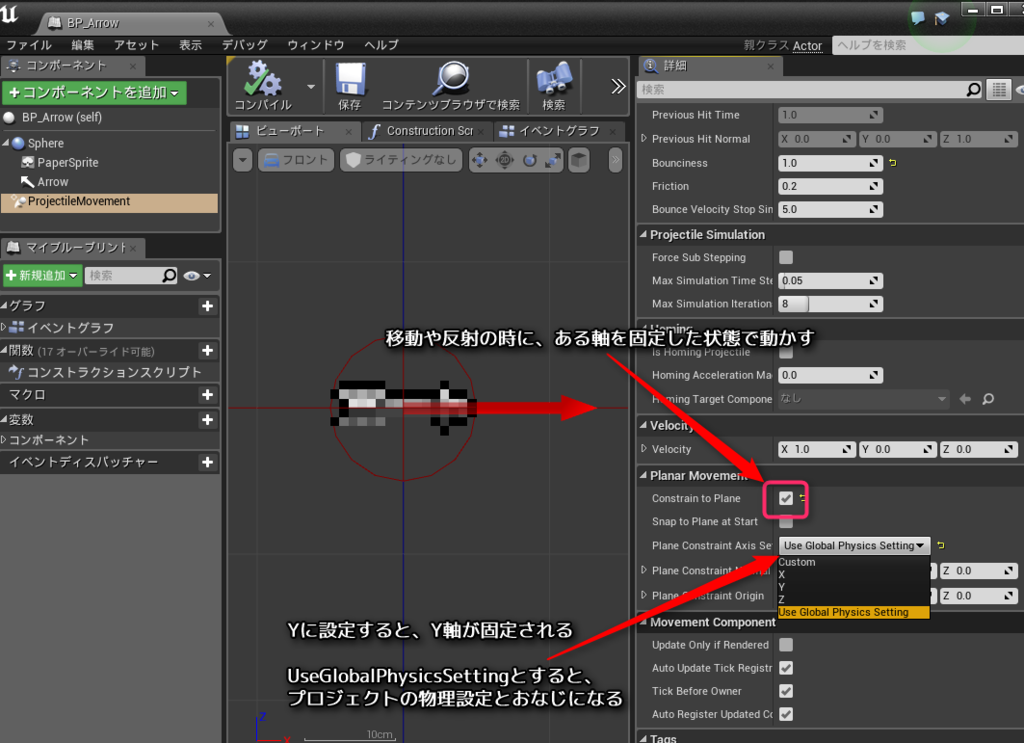Click Friction value slider field
The width and height of the screenshot is (1024, 743).
[830, 186]
